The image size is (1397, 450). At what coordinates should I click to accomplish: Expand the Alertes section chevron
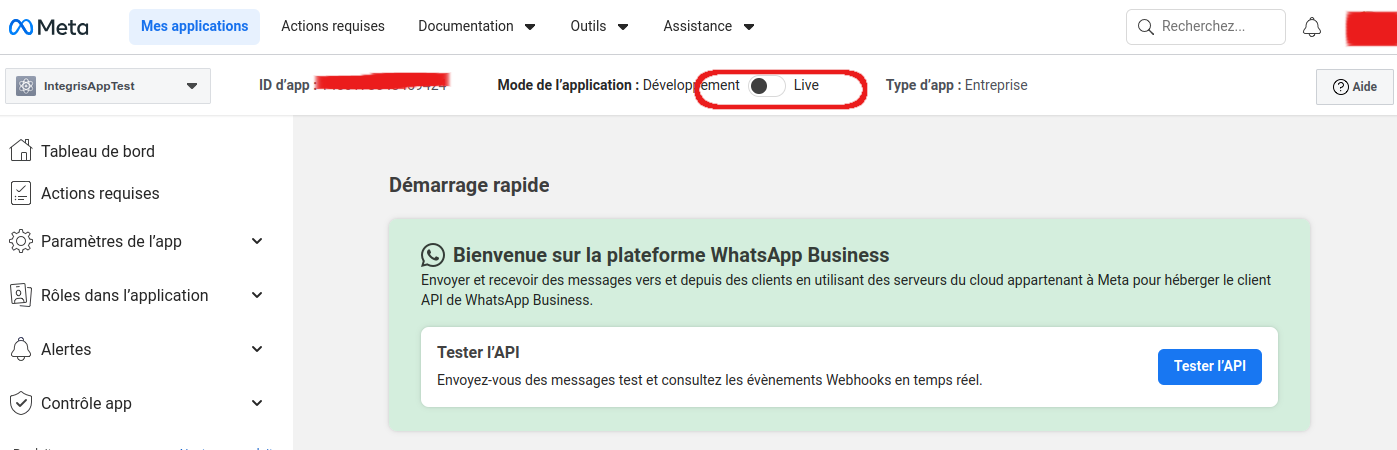[257, 349]
